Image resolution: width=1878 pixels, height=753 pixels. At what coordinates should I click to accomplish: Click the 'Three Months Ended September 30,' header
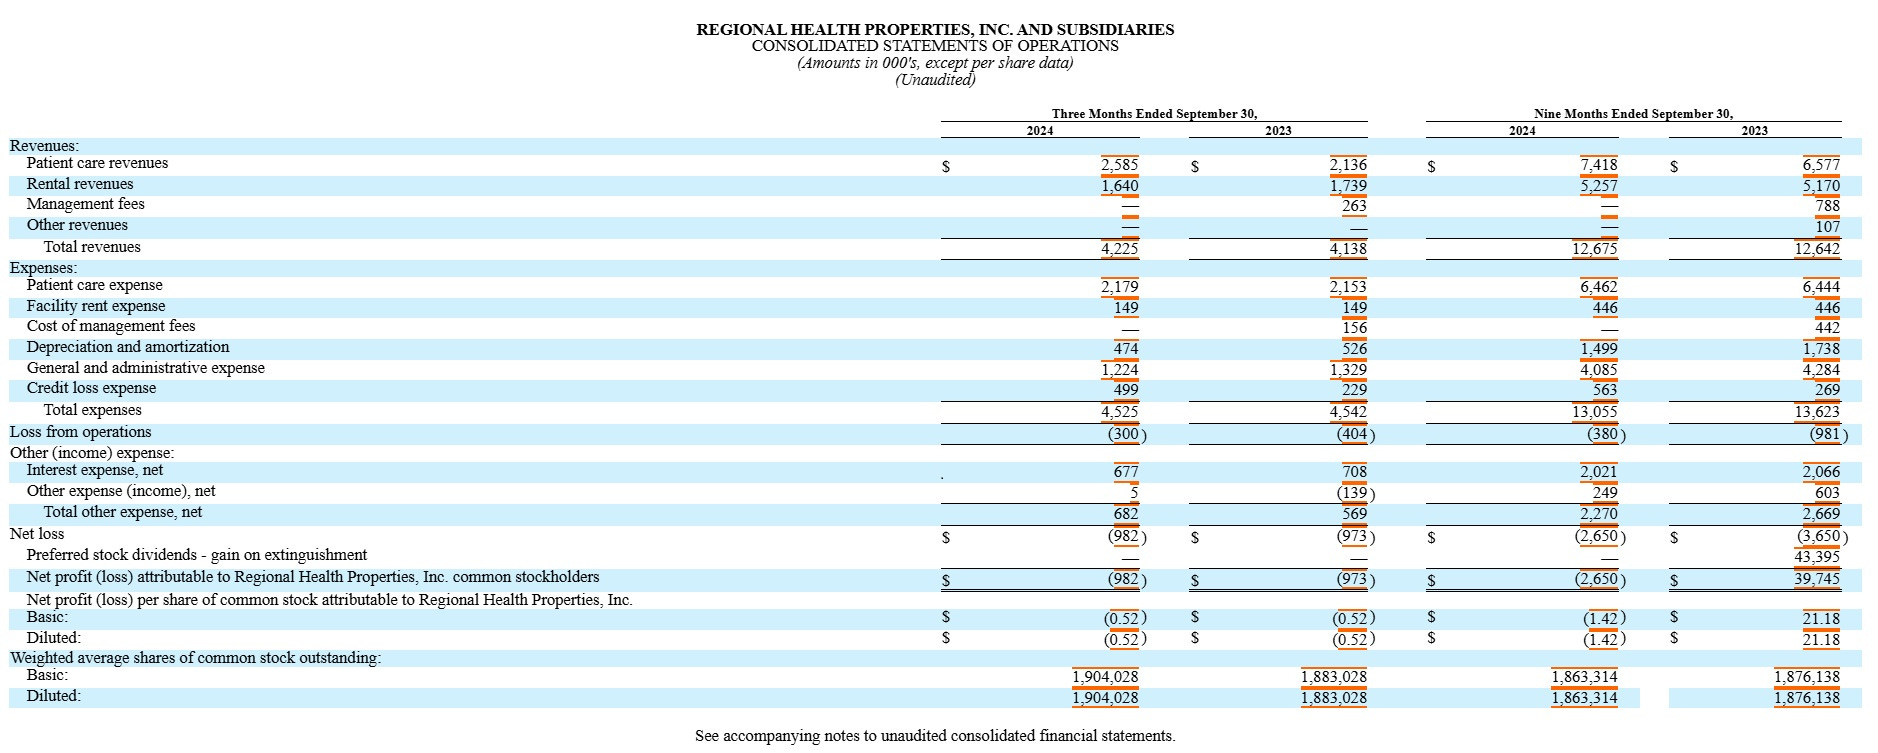[x=1154, y=114]
